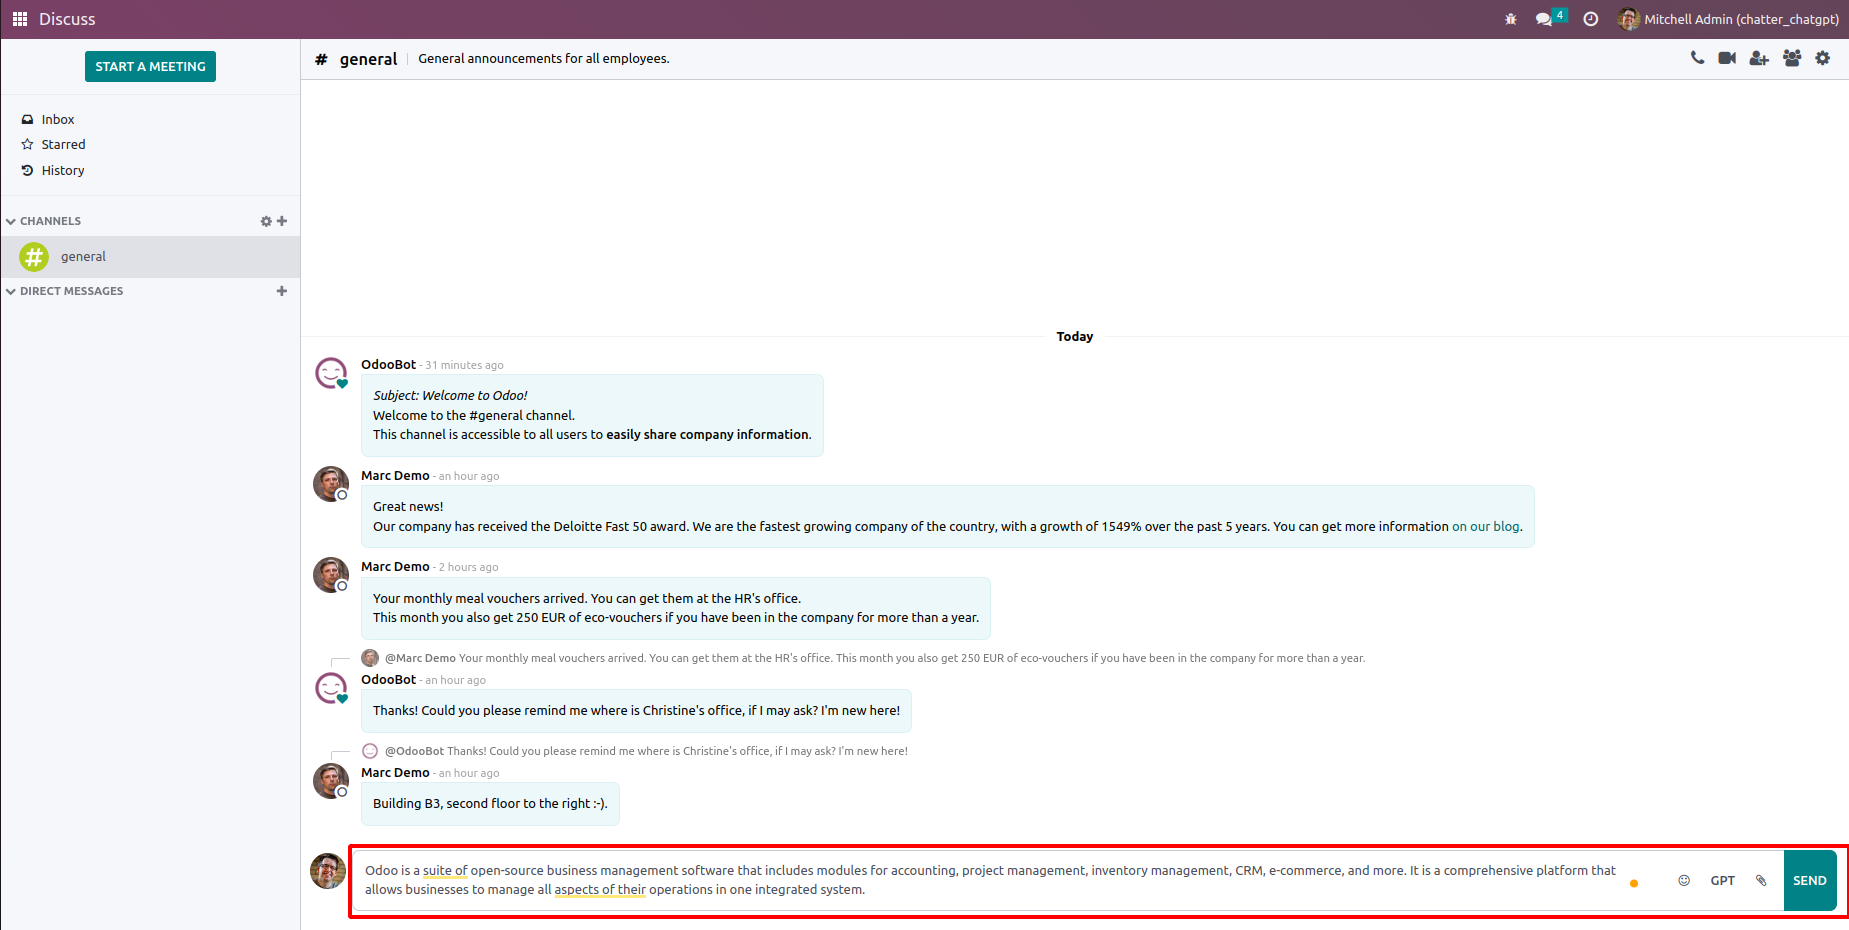Click OdooBot avatar on welcome message
1849x930 pixels.
pos(331,373)
